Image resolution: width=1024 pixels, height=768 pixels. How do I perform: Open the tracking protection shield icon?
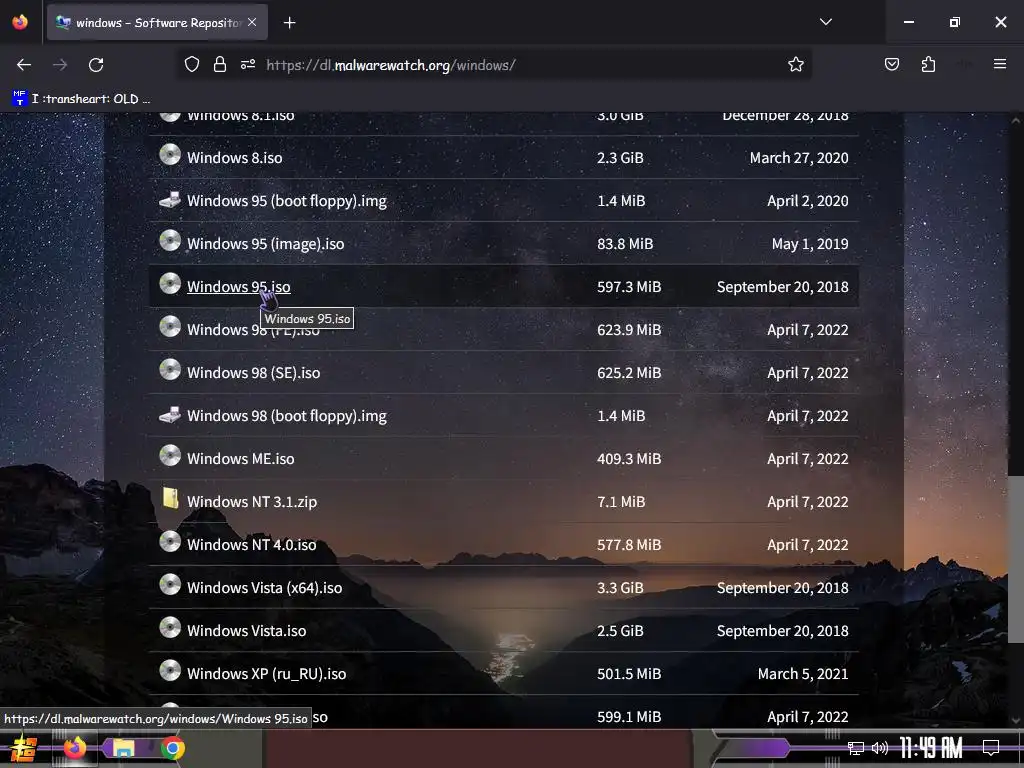click(191, 65)
